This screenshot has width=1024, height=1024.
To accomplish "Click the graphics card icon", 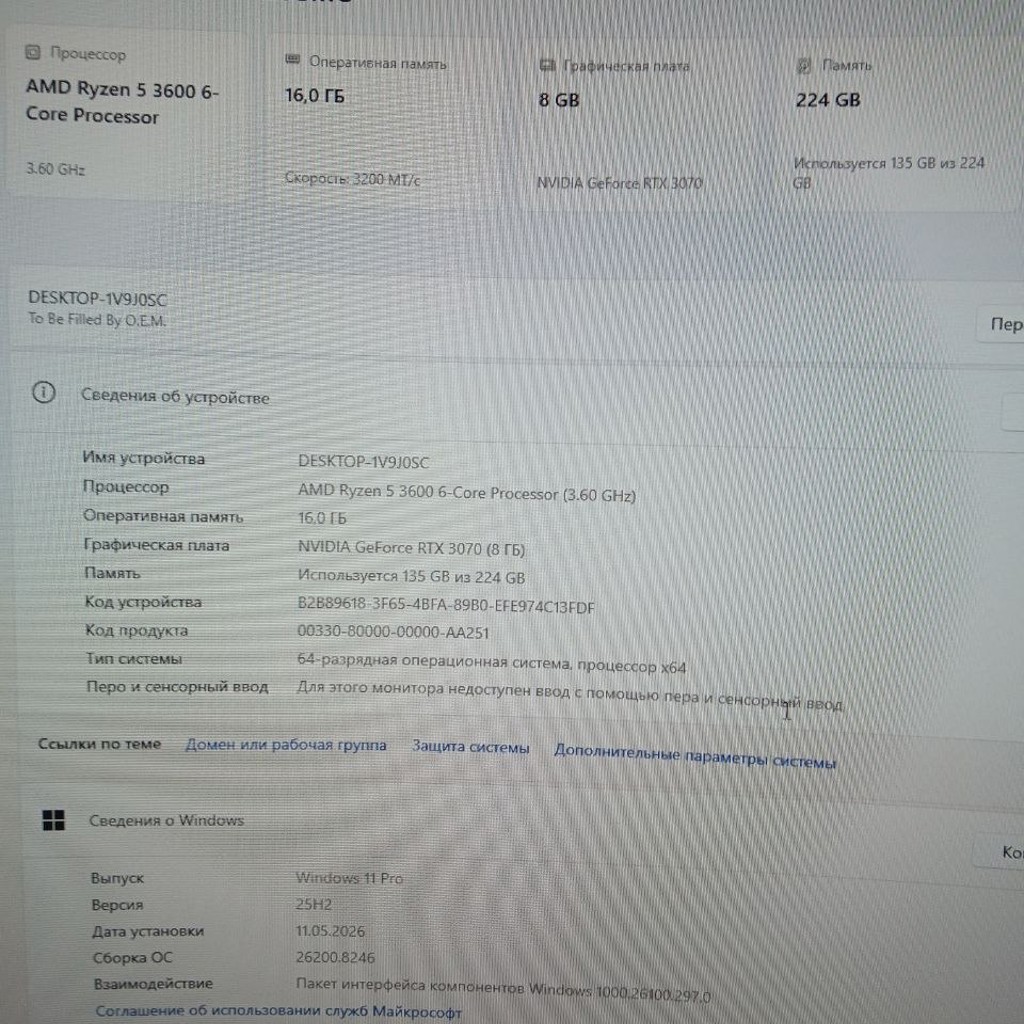I will [x=547, y=65].
